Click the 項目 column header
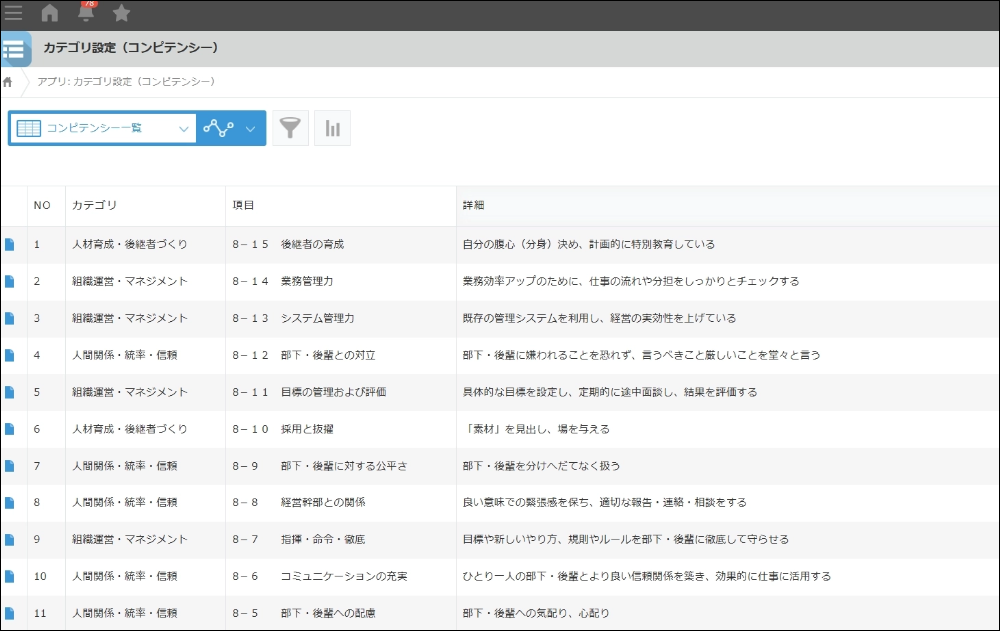1000x631 pixels. tap(243, 205)
